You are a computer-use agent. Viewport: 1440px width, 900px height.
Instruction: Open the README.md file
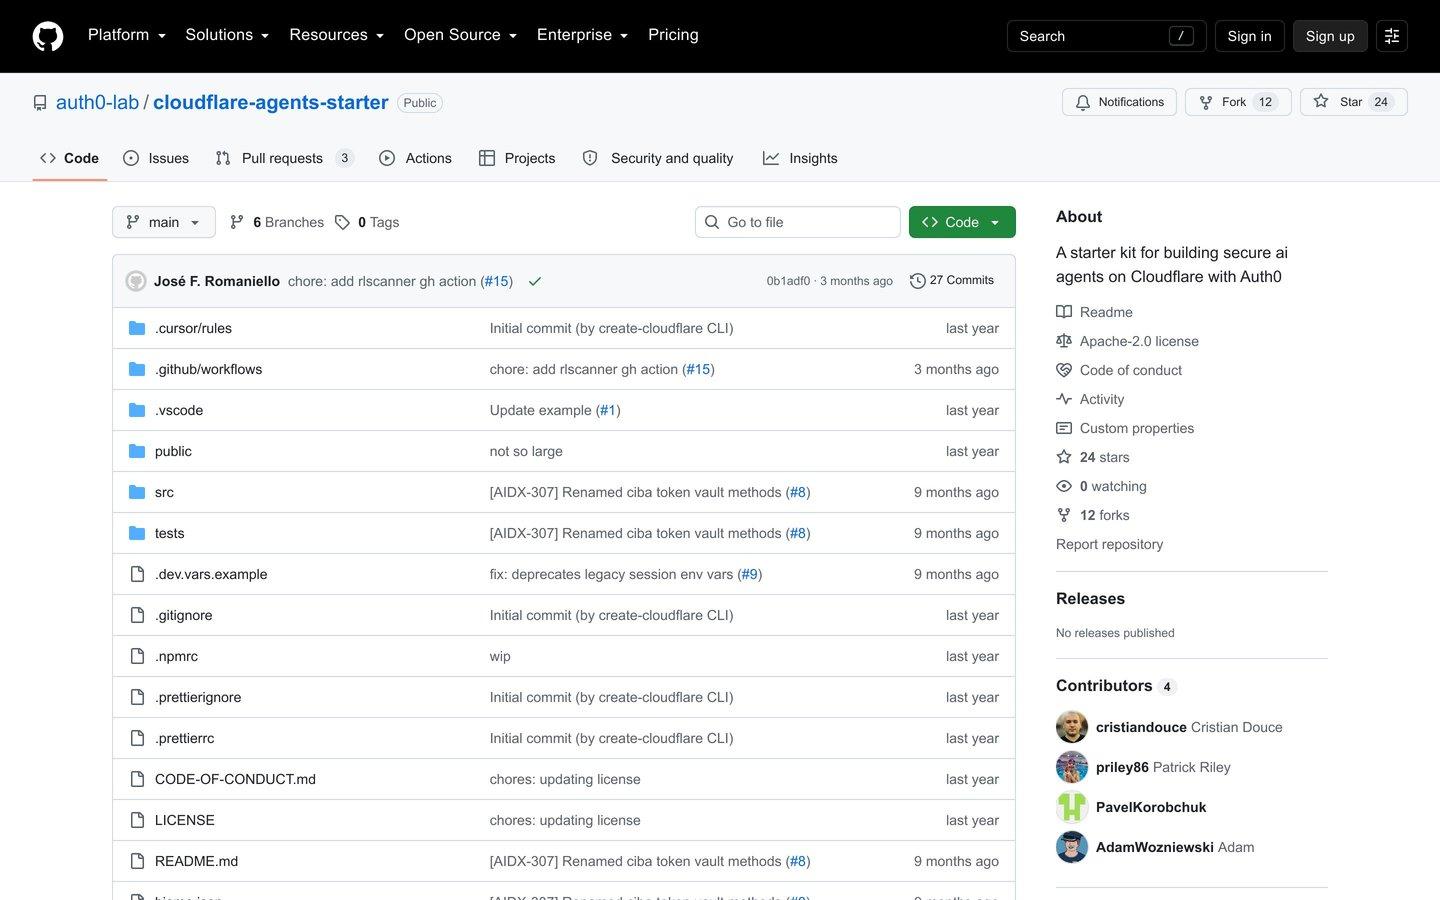[x=196, y=861]
